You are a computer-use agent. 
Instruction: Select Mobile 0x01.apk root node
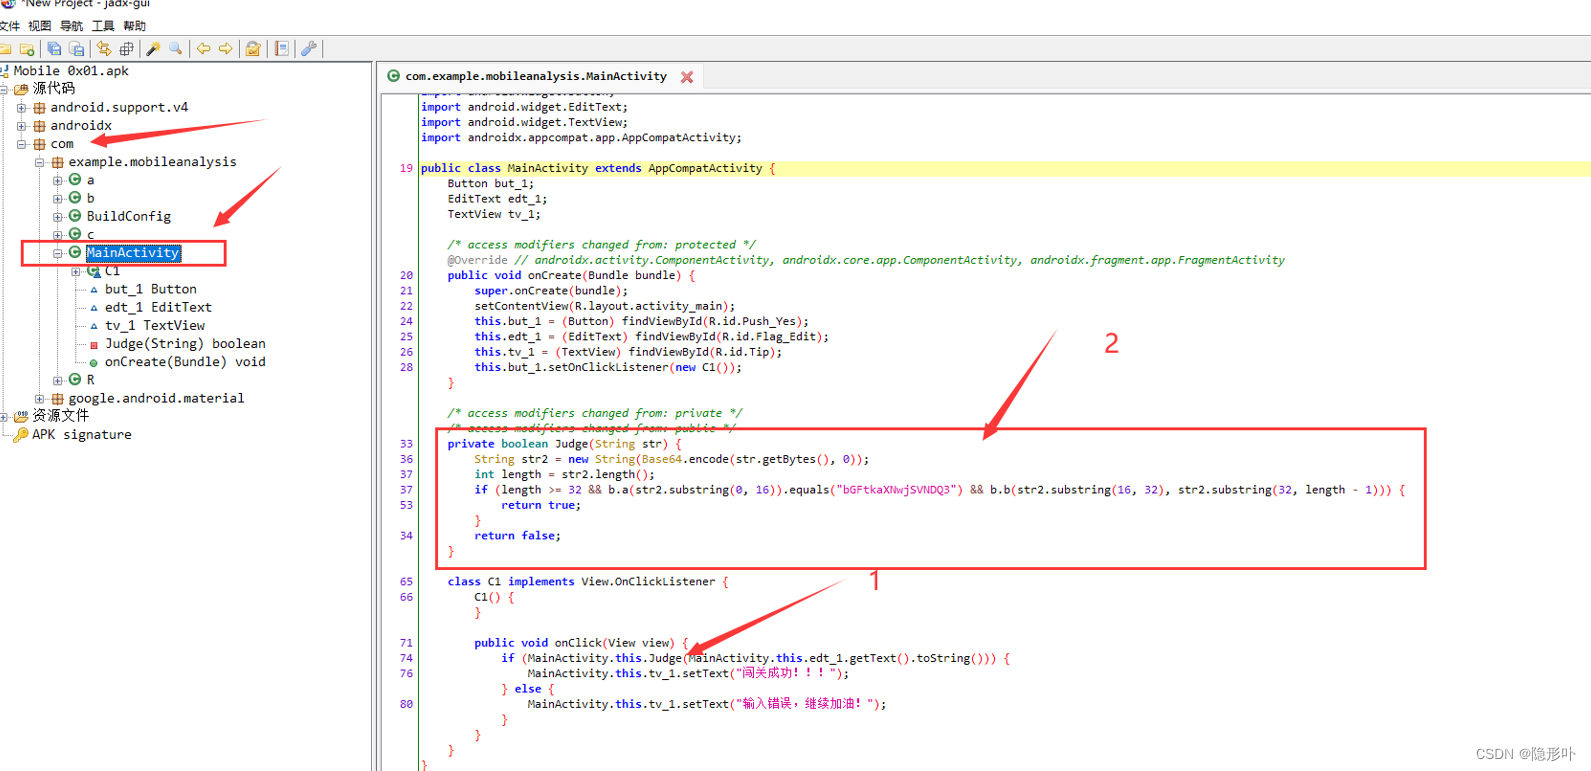click(70, 71)
